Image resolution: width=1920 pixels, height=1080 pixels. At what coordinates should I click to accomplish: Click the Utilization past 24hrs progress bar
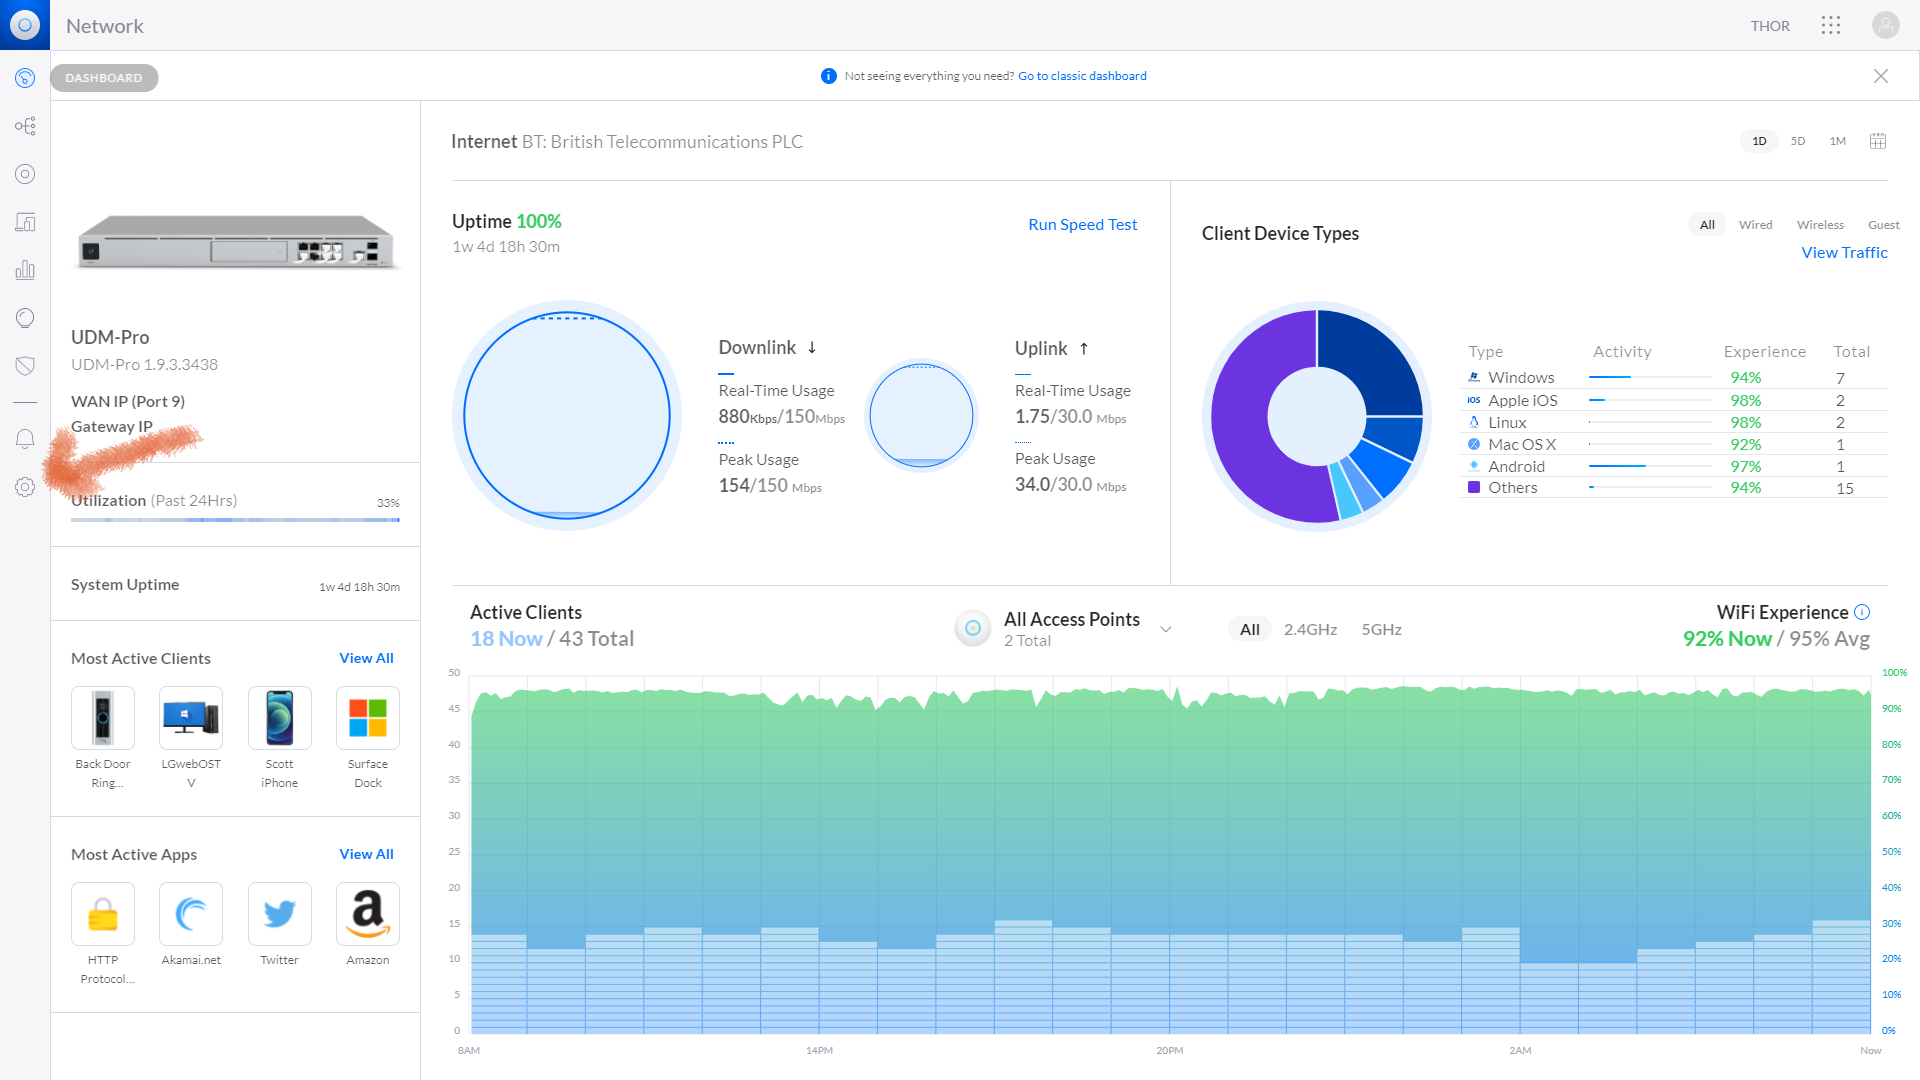point(234,519)
